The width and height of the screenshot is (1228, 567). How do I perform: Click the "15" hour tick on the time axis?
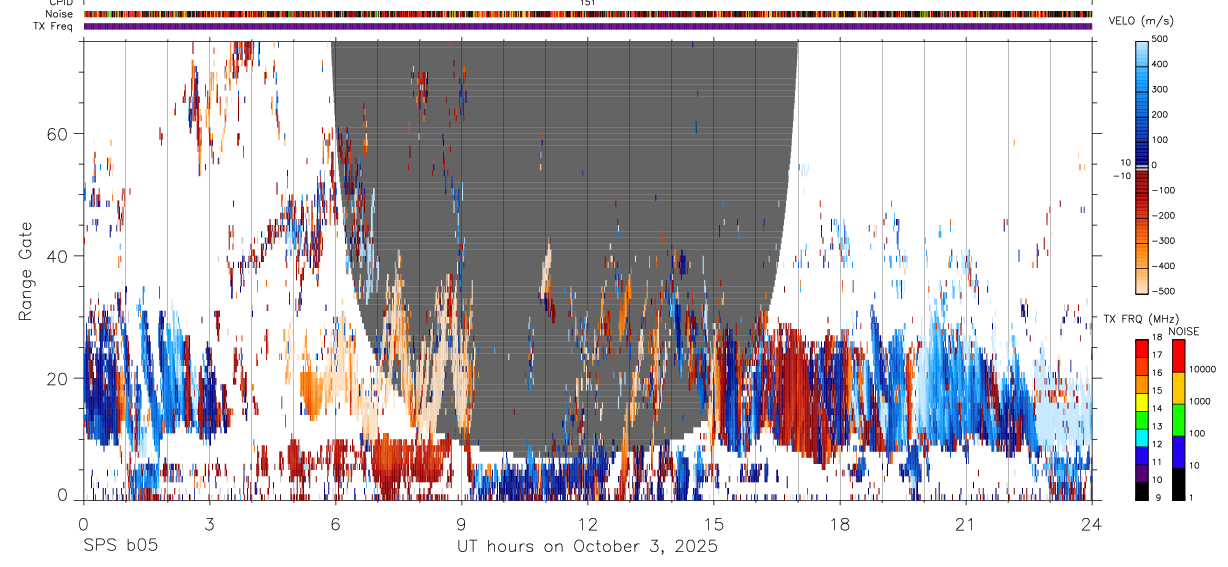point(714,523)
